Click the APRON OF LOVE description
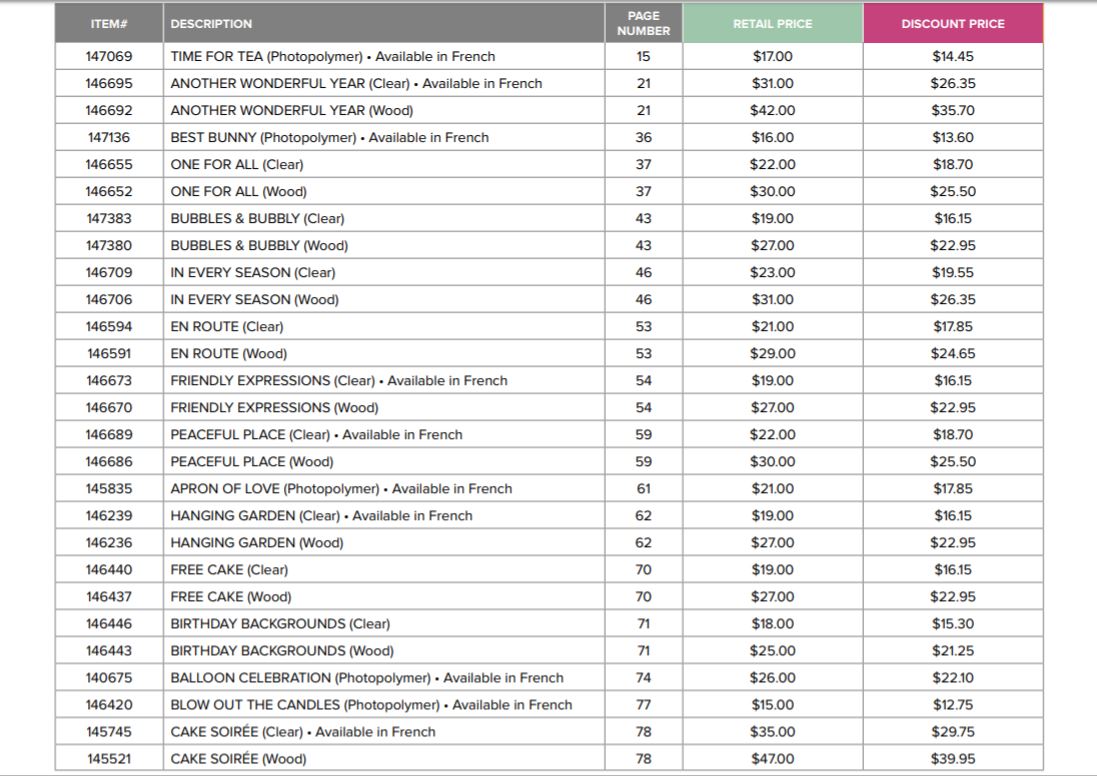This screenshot has width=1097, height=776. coord(341,489)
